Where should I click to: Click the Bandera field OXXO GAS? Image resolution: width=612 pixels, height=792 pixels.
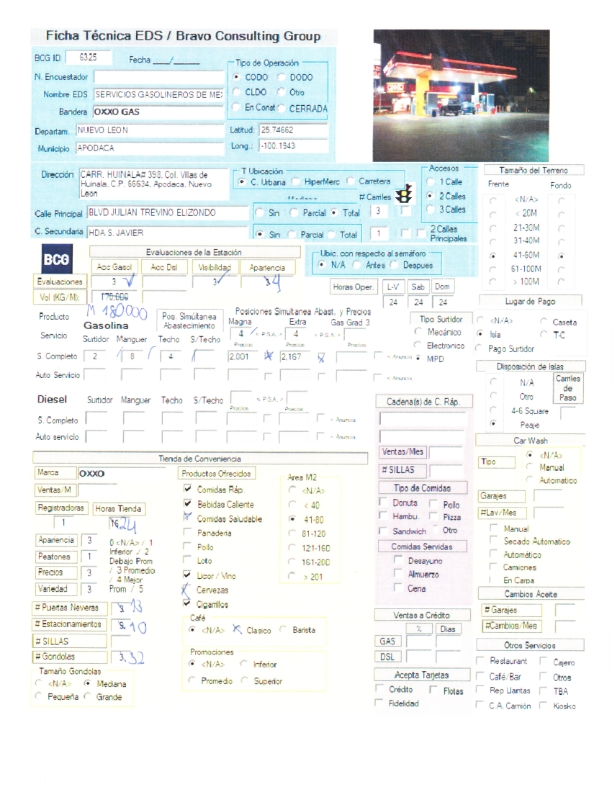click(159, 112)
